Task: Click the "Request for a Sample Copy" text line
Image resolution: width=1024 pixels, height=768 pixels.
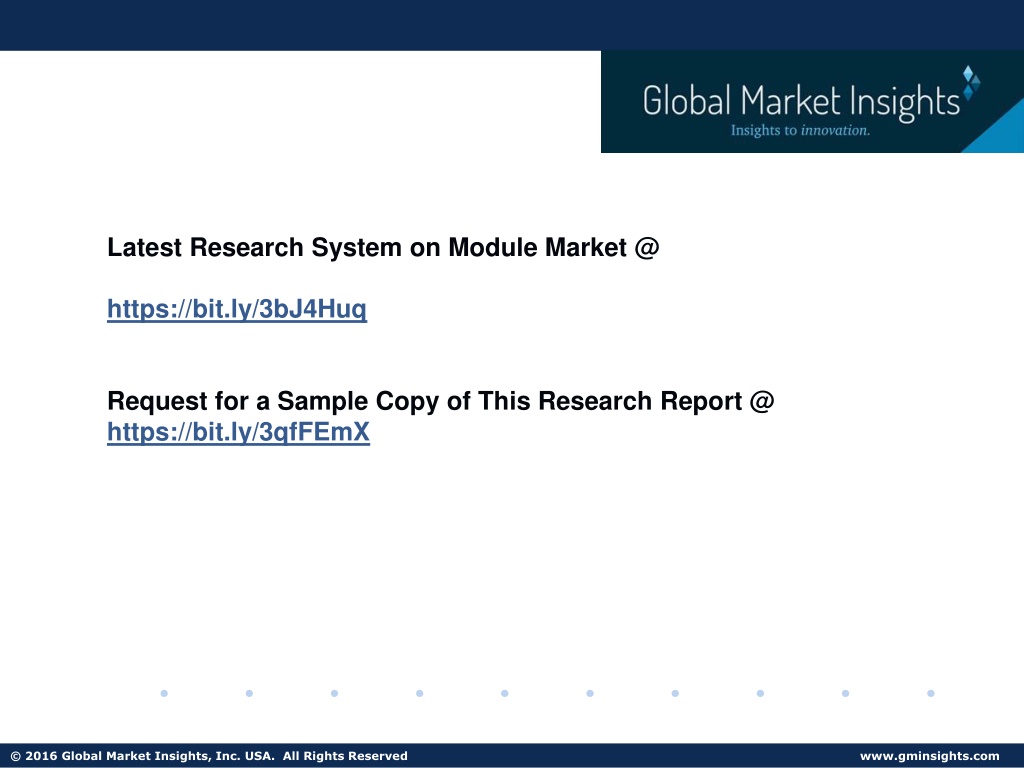Action: (x=441, y=401)
